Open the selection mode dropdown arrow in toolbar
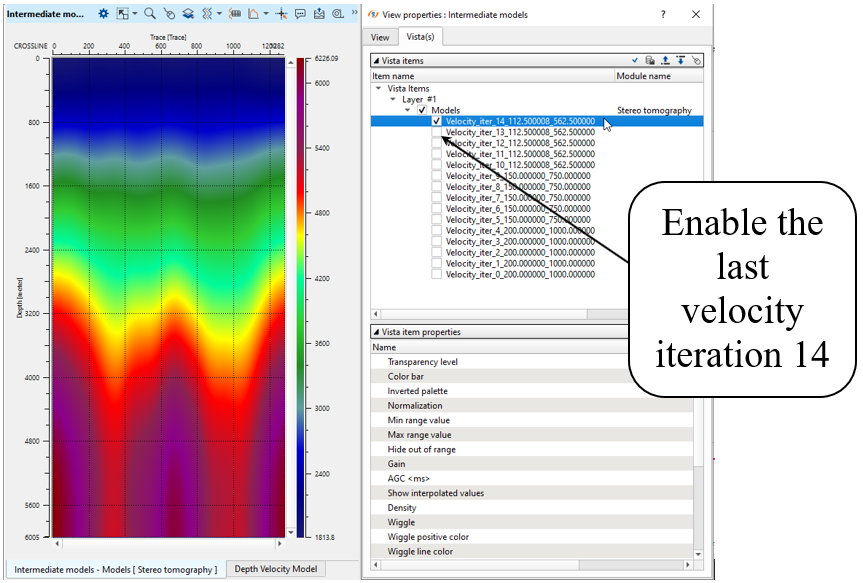 click(135, 14)
